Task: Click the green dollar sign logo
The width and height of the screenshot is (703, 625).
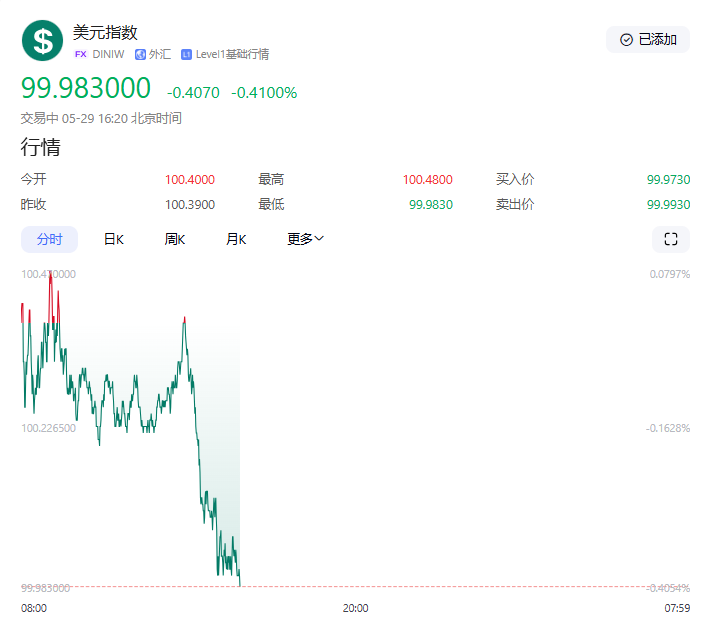Action: point(42,40)
